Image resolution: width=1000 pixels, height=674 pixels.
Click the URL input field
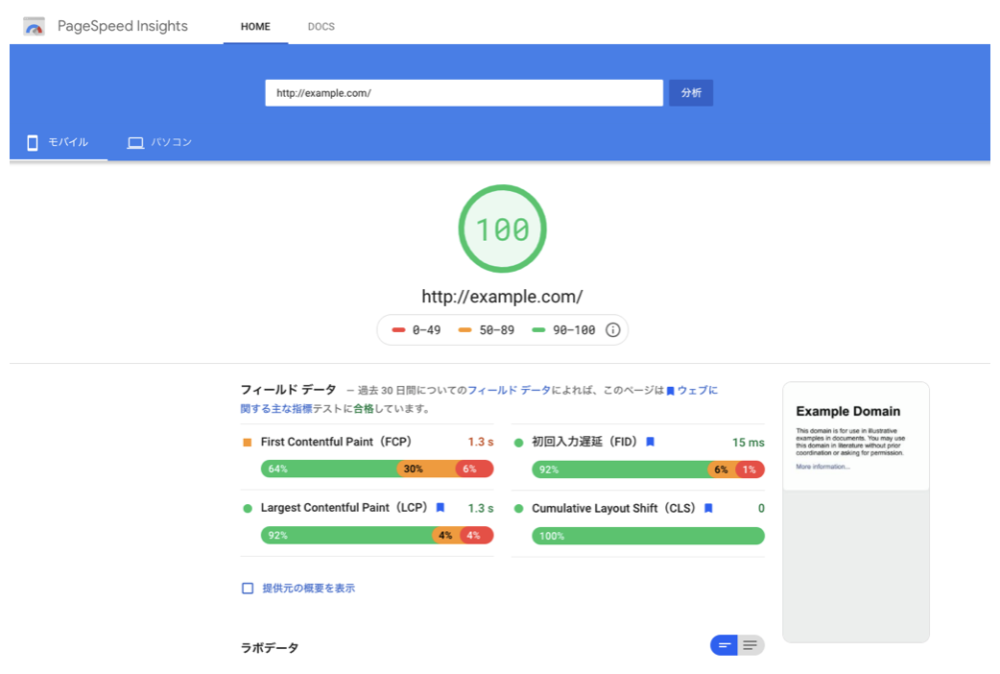coord(464,93)
